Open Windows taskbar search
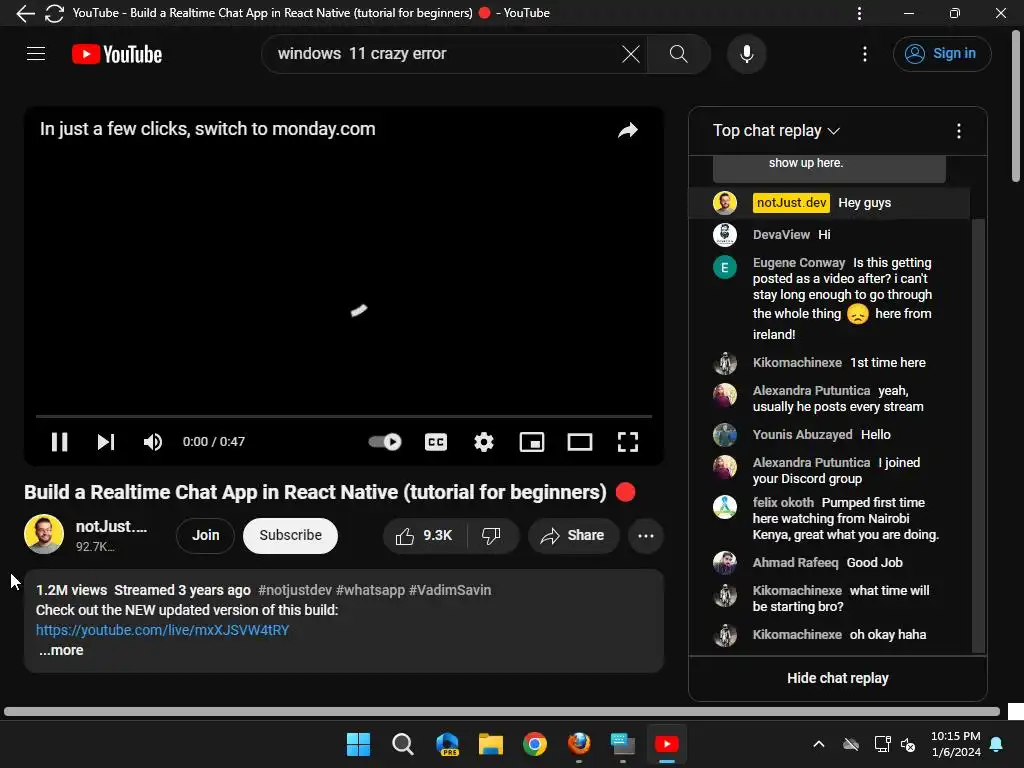The image size is (1024, 768). pyautogui.click(x=402, y=744)
